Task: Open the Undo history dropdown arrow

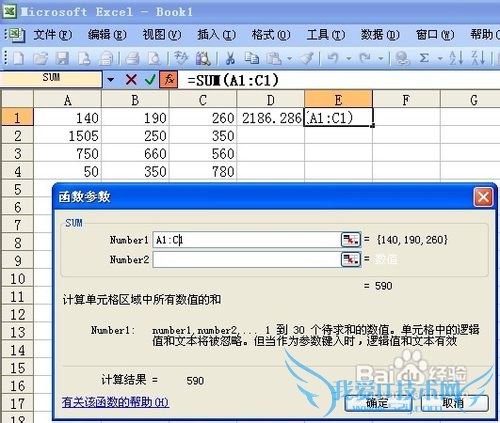Action: click(349, 59)
